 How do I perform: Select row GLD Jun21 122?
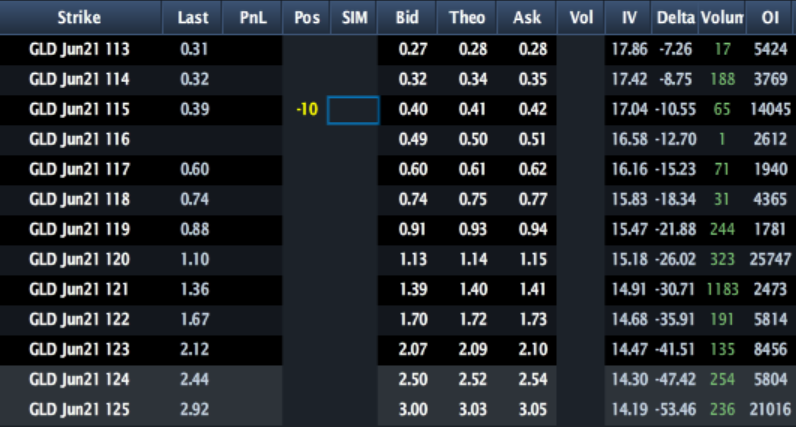[398, 319]
